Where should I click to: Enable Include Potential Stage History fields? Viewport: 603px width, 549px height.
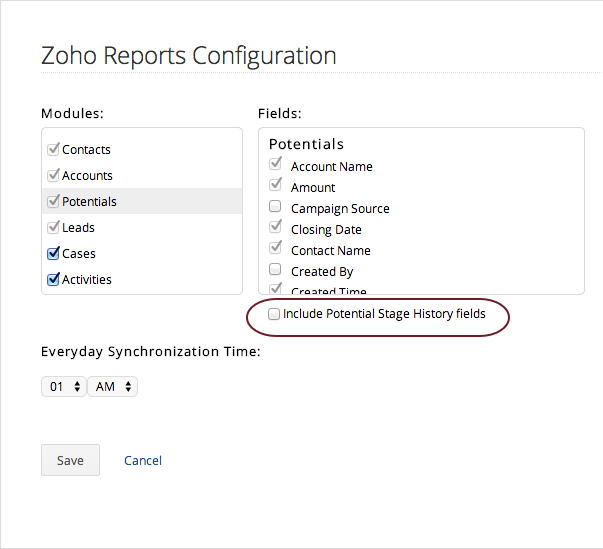pyautogui.click(x=274, y=314)
